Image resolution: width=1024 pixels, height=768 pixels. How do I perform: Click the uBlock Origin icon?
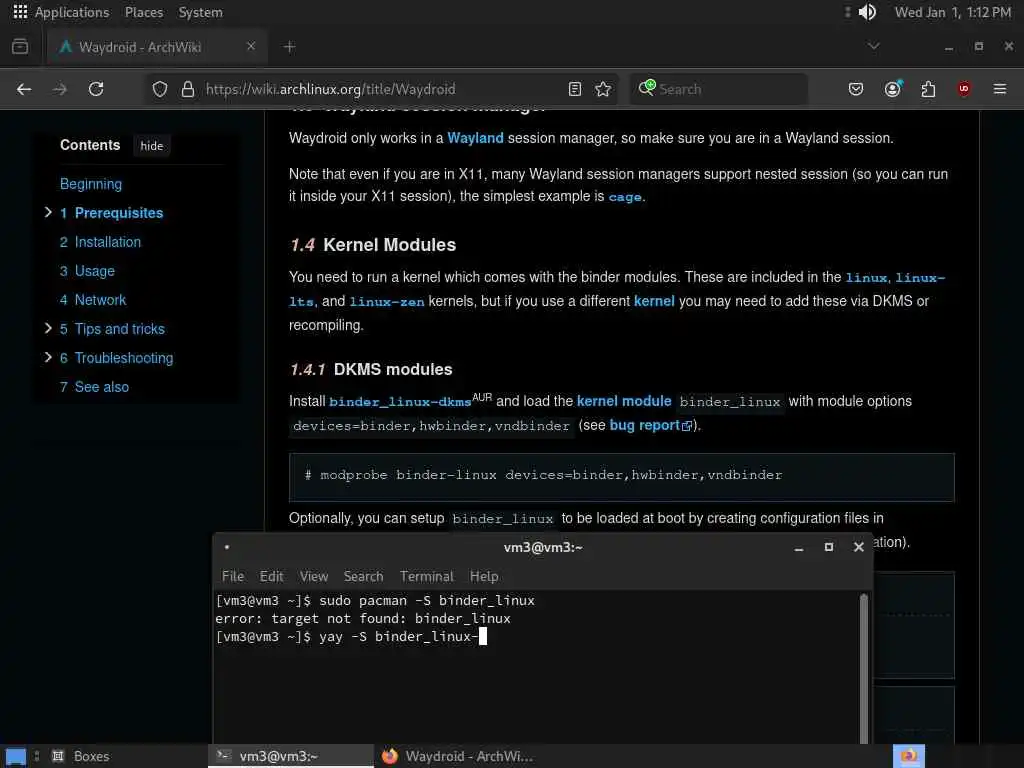pos(964,89)
